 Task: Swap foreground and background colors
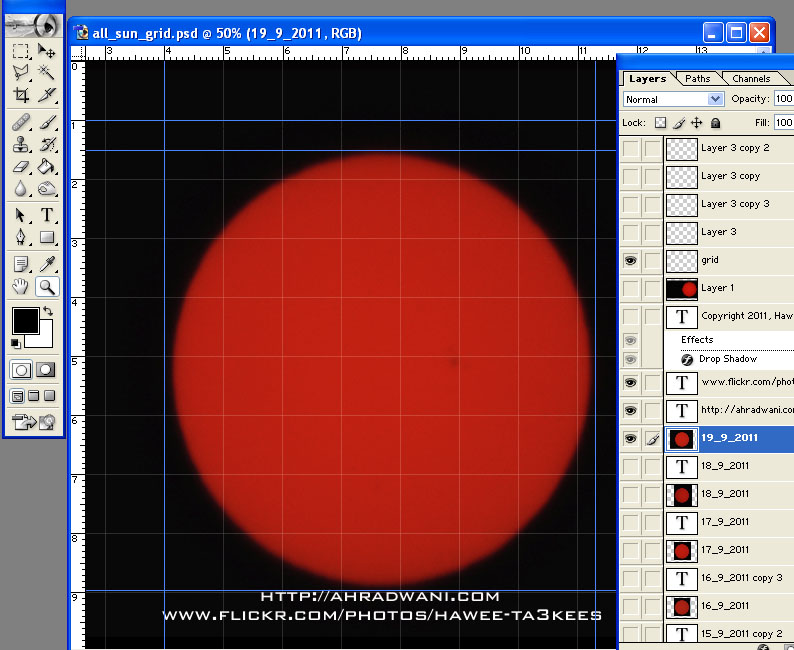point(47,312)
